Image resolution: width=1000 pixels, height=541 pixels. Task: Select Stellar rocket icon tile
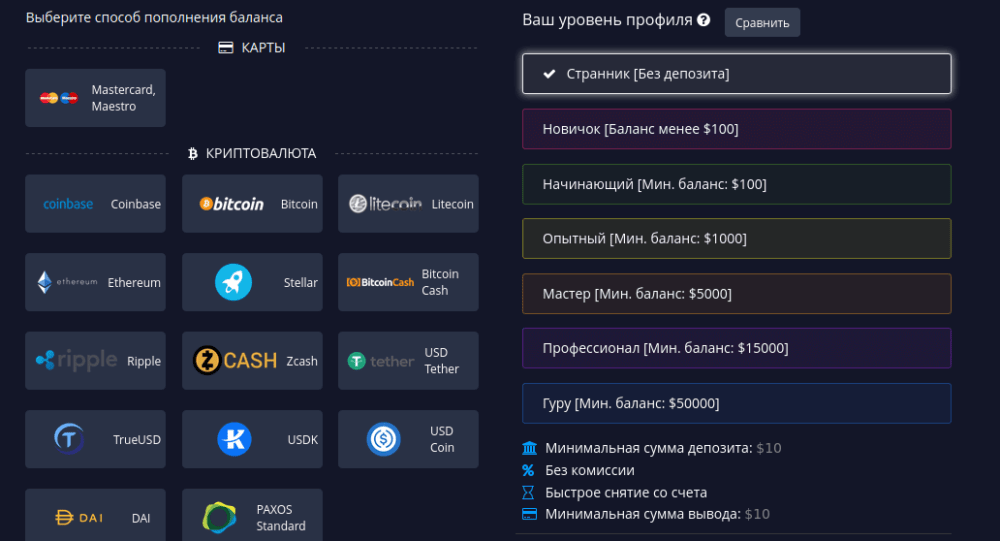[252, 282]
